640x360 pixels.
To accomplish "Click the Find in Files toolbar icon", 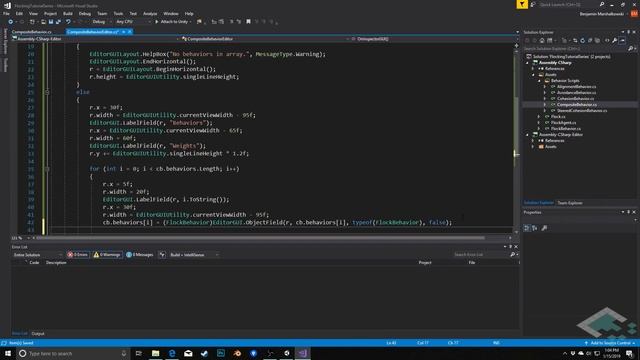I will [199, 22].
